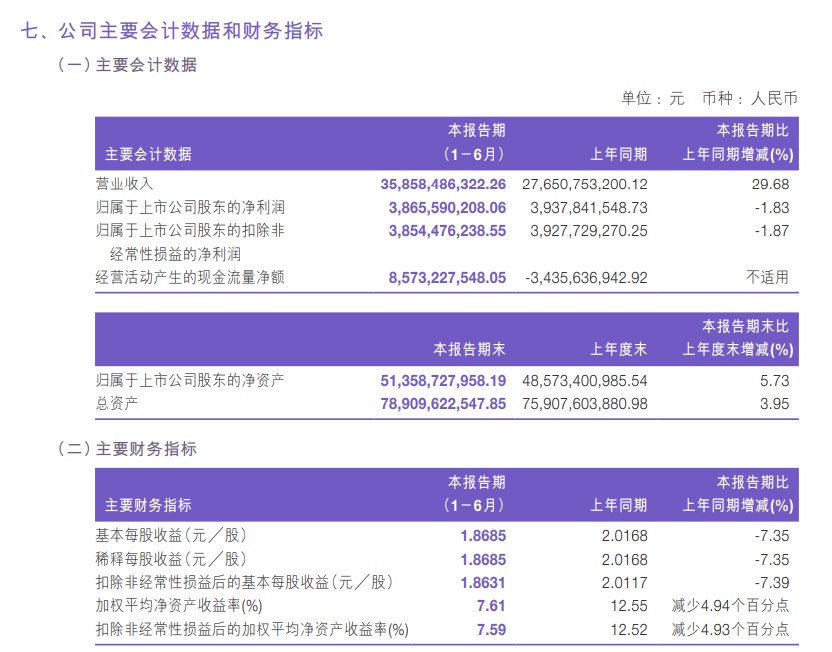Image resolution: width=832 pixels, height=652 pixels.
Task: Select row label 扣除非经常性损益后的基本每股收益
Action: click(x=245, y=582)
